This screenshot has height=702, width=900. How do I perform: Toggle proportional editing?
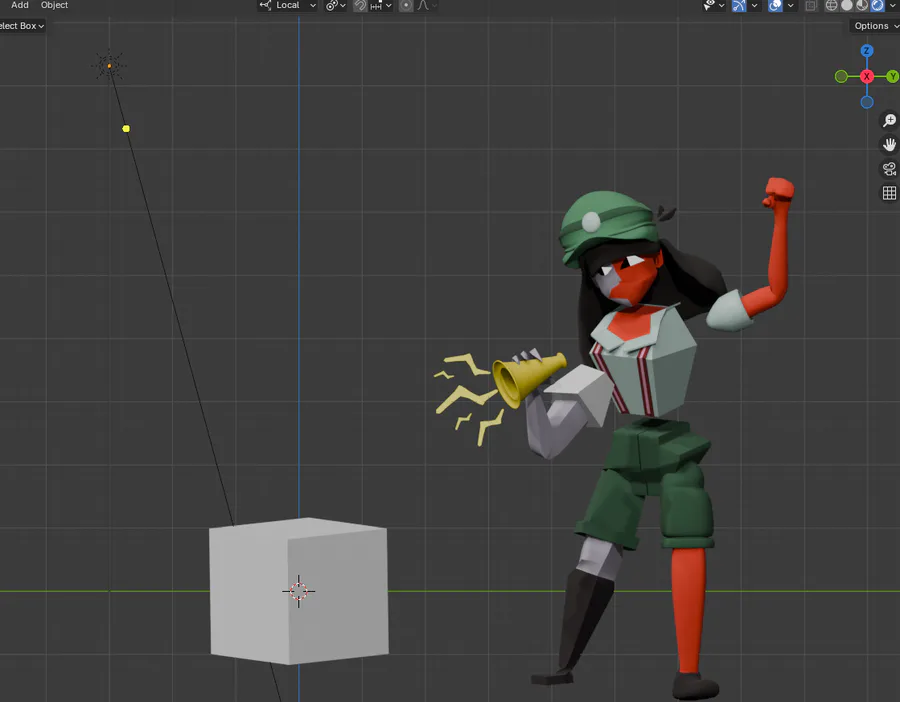point(406,5)
